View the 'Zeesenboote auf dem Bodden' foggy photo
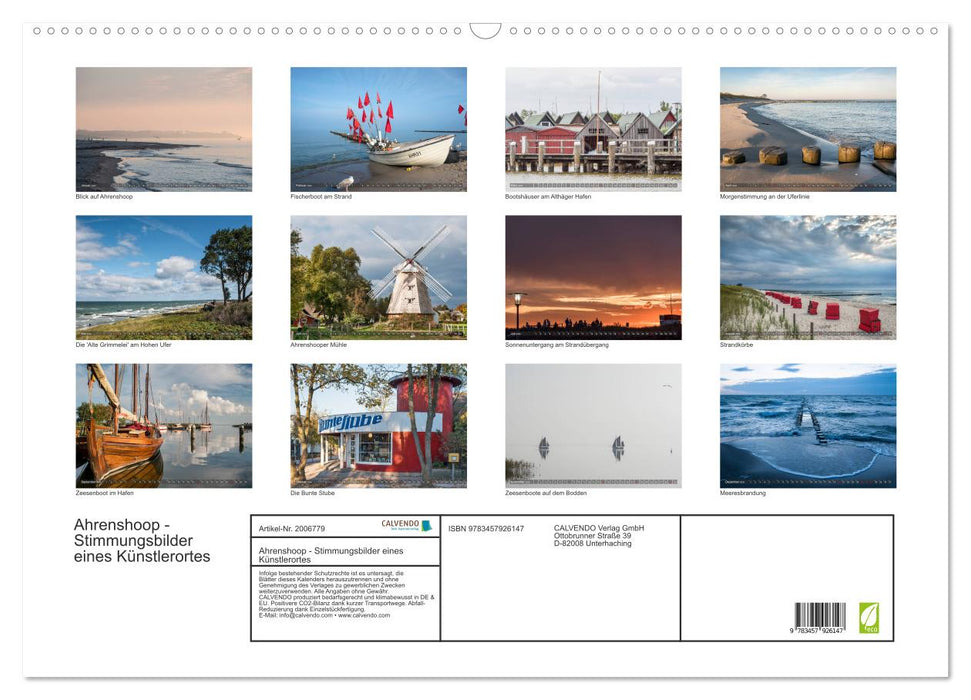The height and width of the screenshot is (700, 971). (593, 425)
